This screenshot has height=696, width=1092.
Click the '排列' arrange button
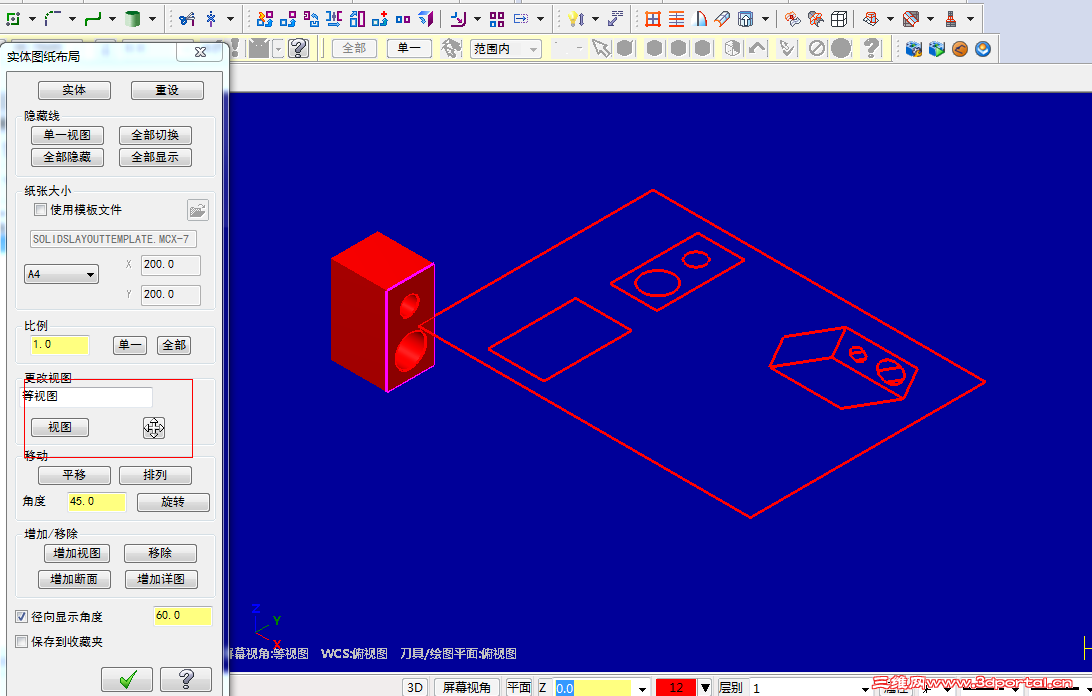(x=155, y=475)
